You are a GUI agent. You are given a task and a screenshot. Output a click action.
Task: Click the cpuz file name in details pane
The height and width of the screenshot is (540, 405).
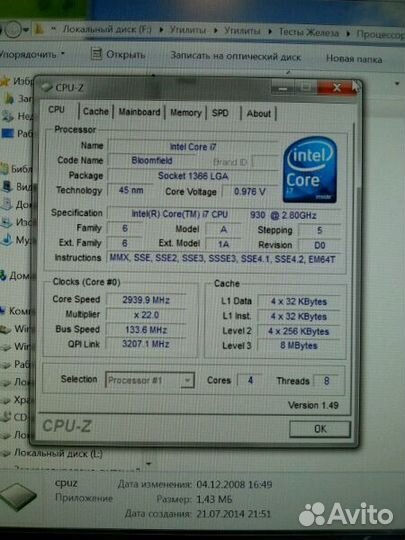[66, 483]
